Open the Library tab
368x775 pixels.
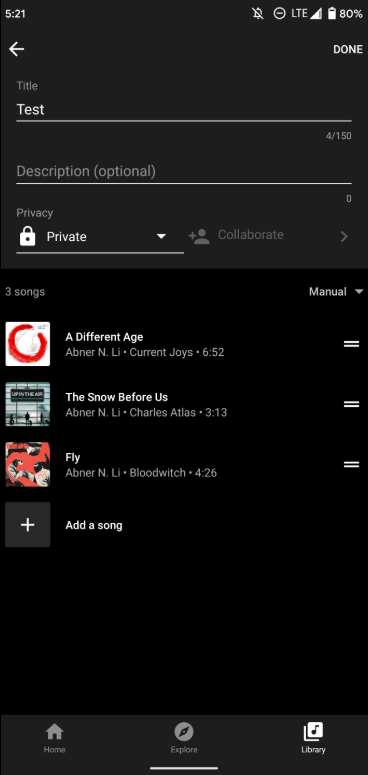(x=314, y=738)
